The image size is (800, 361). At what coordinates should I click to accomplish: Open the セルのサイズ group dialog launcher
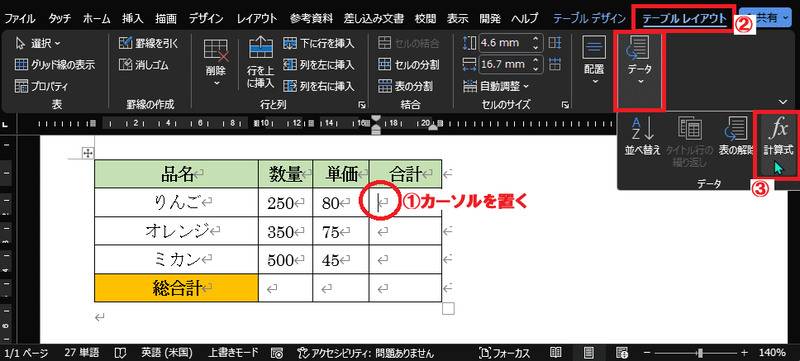tap(565, 105)
